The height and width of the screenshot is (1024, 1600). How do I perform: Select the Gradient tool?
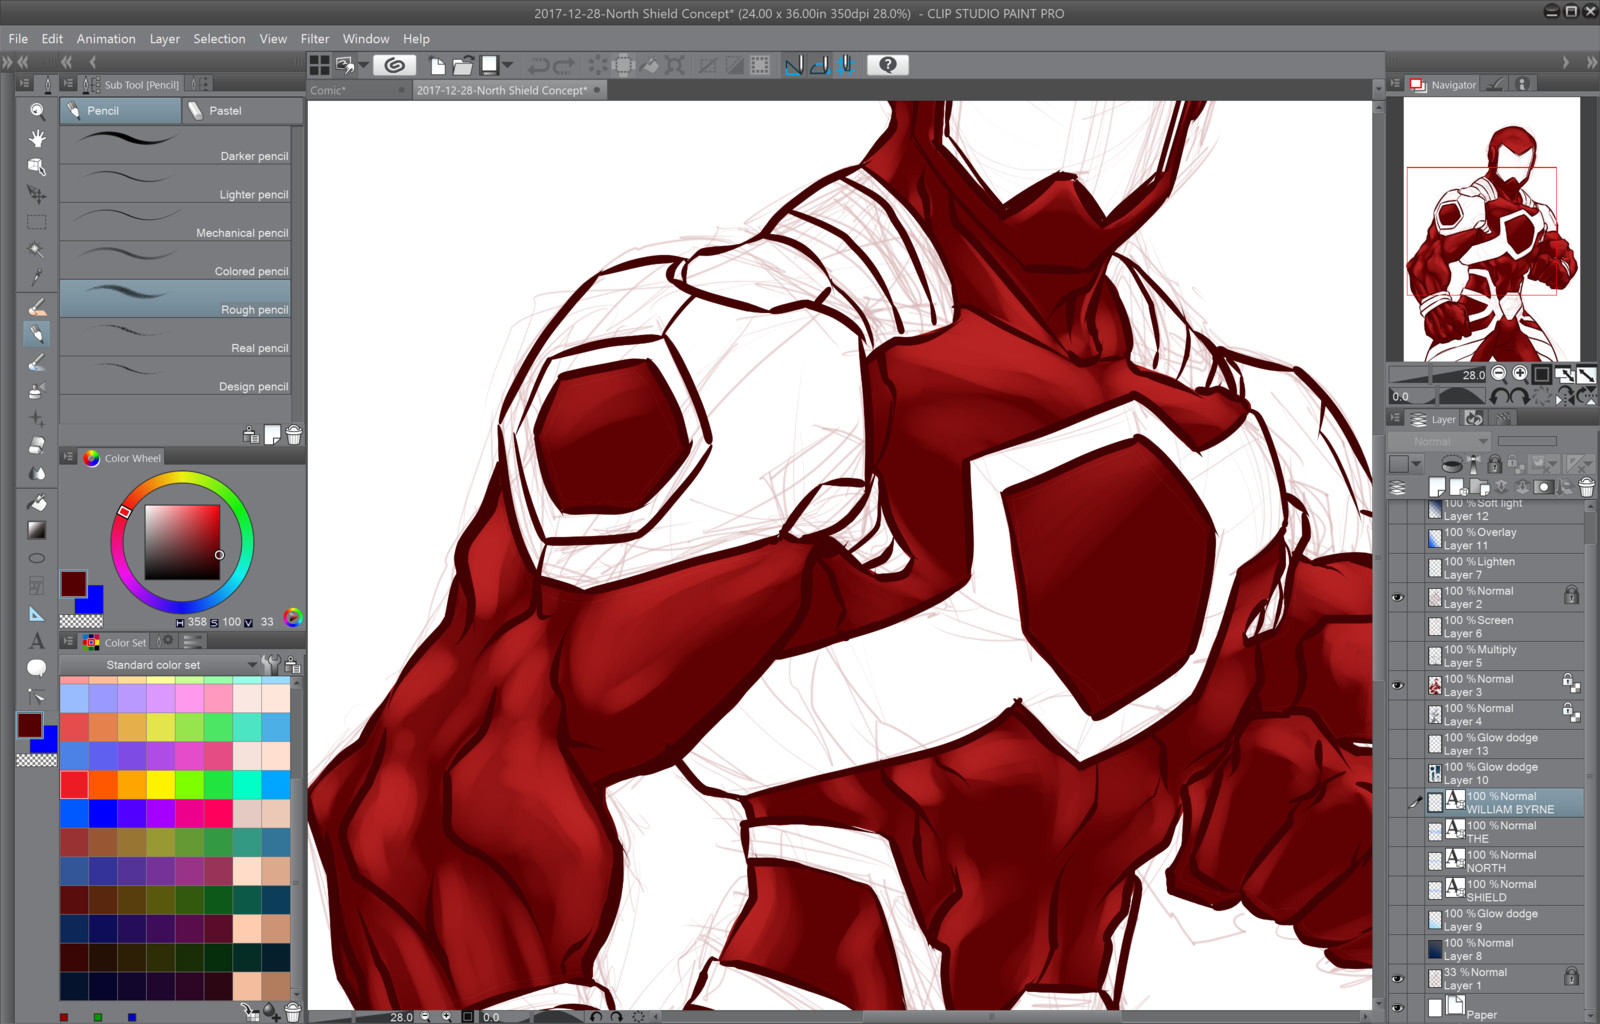[x=37, y=530]
